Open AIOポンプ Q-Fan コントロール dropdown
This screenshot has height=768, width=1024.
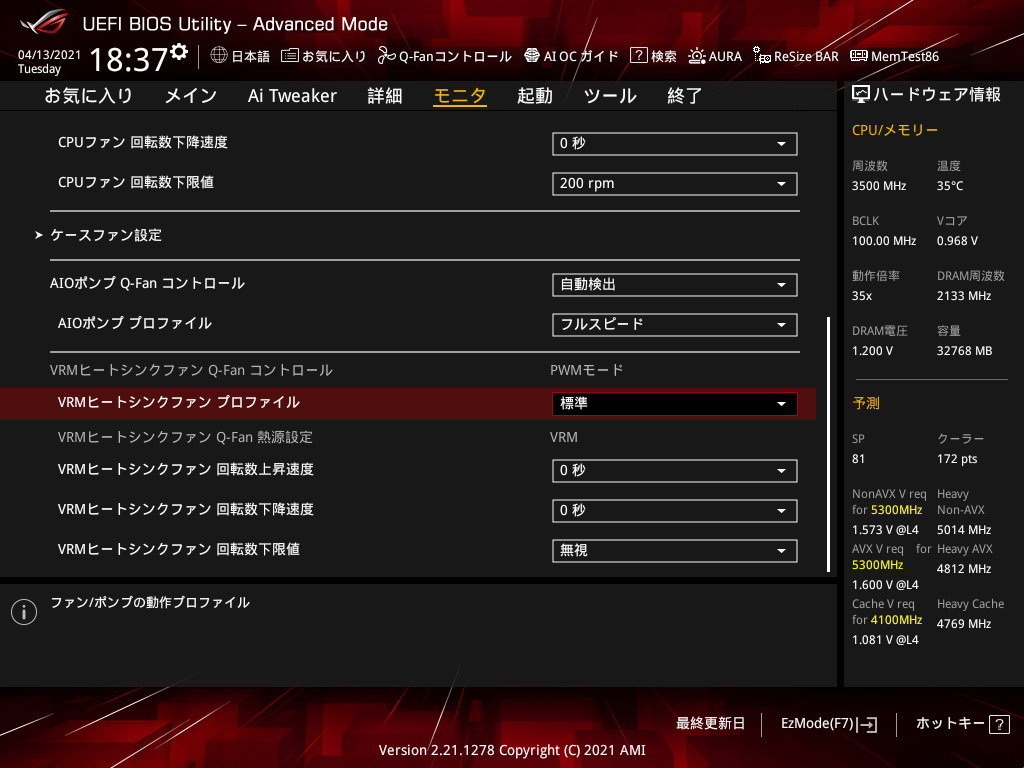[x=675, y=285]
